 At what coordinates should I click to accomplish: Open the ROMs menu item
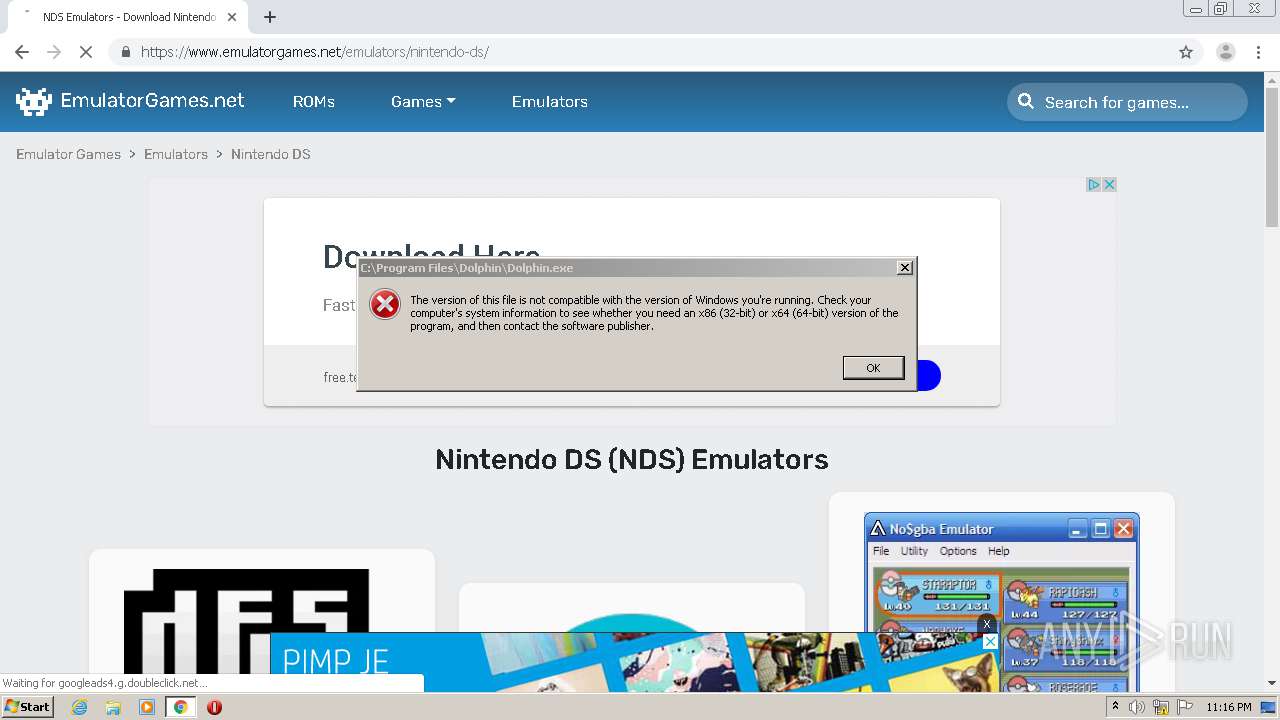pyautogui.click(x=314, y=102)
